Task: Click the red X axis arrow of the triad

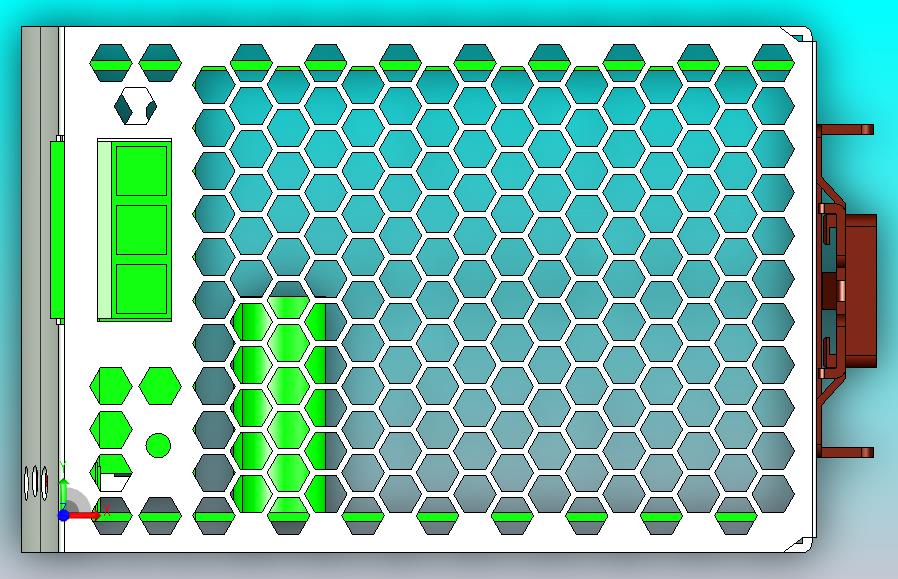Action: coord(85,516)
